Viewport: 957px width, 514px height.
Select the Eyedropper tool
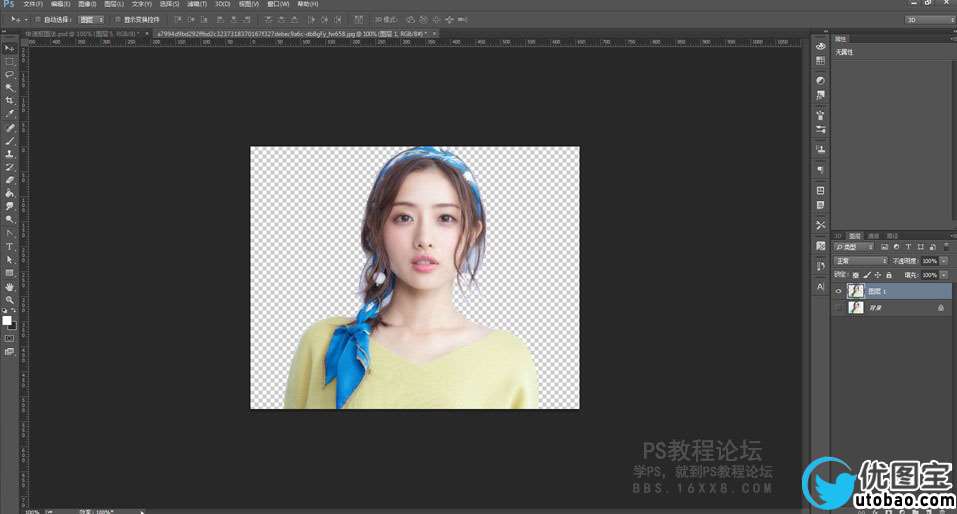[9, 114]
